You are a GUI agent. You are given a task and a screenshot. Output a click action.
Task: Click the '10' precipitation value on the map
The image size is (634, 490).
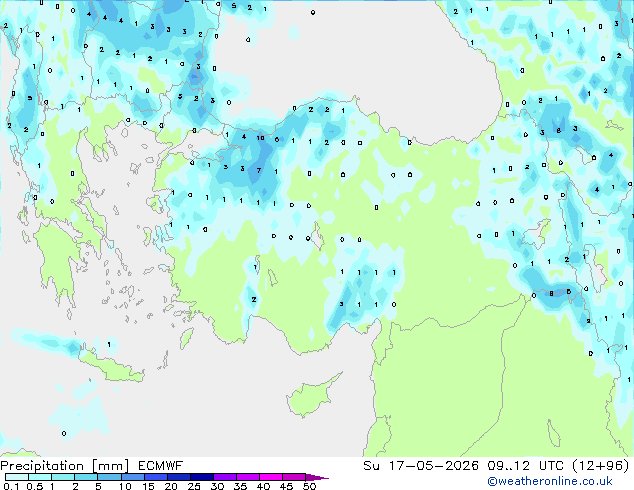pyautogui.click(x=260, y=138)
